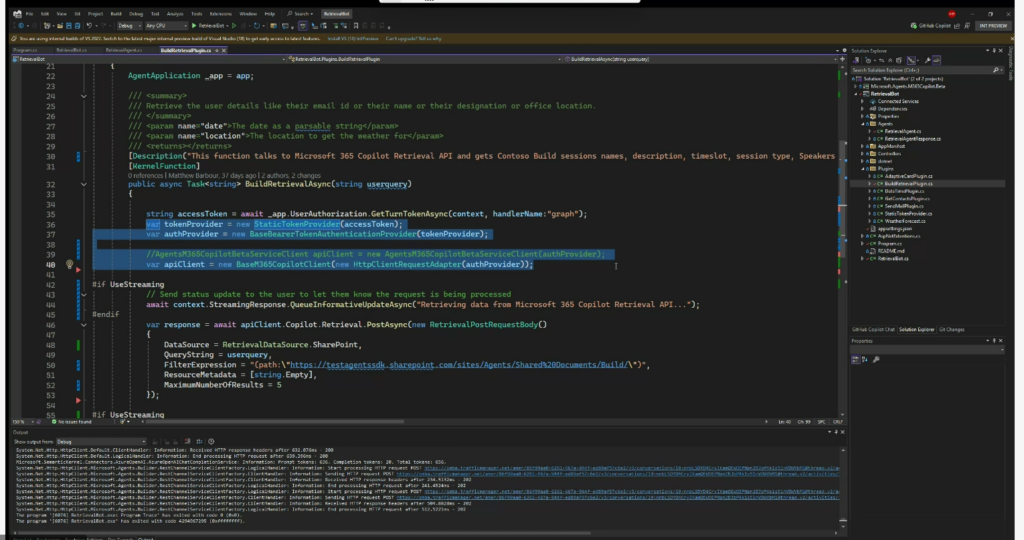Switch to GitHub Copilot Chat tab

(x=873, y=330)
